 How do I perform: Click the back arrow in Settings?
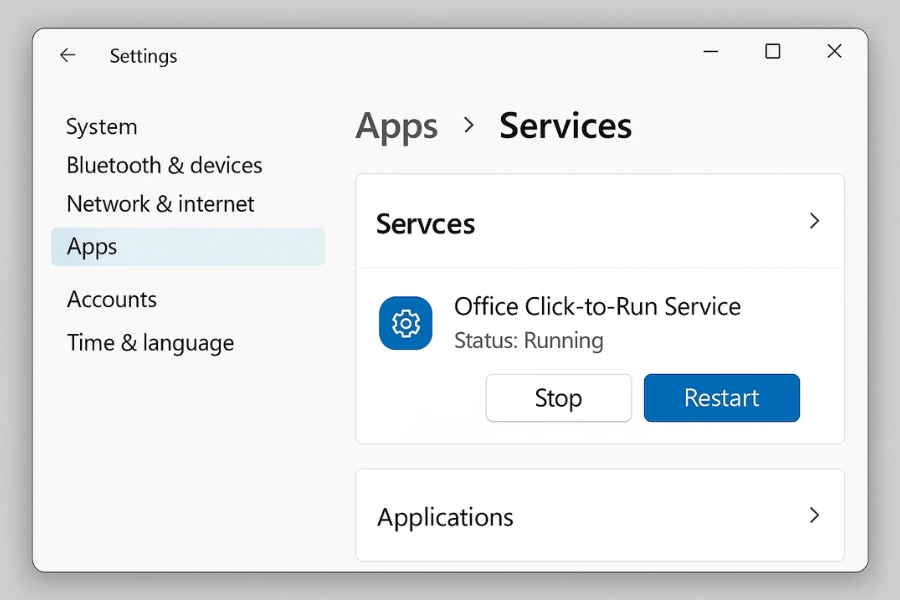(x=67, y=56)
